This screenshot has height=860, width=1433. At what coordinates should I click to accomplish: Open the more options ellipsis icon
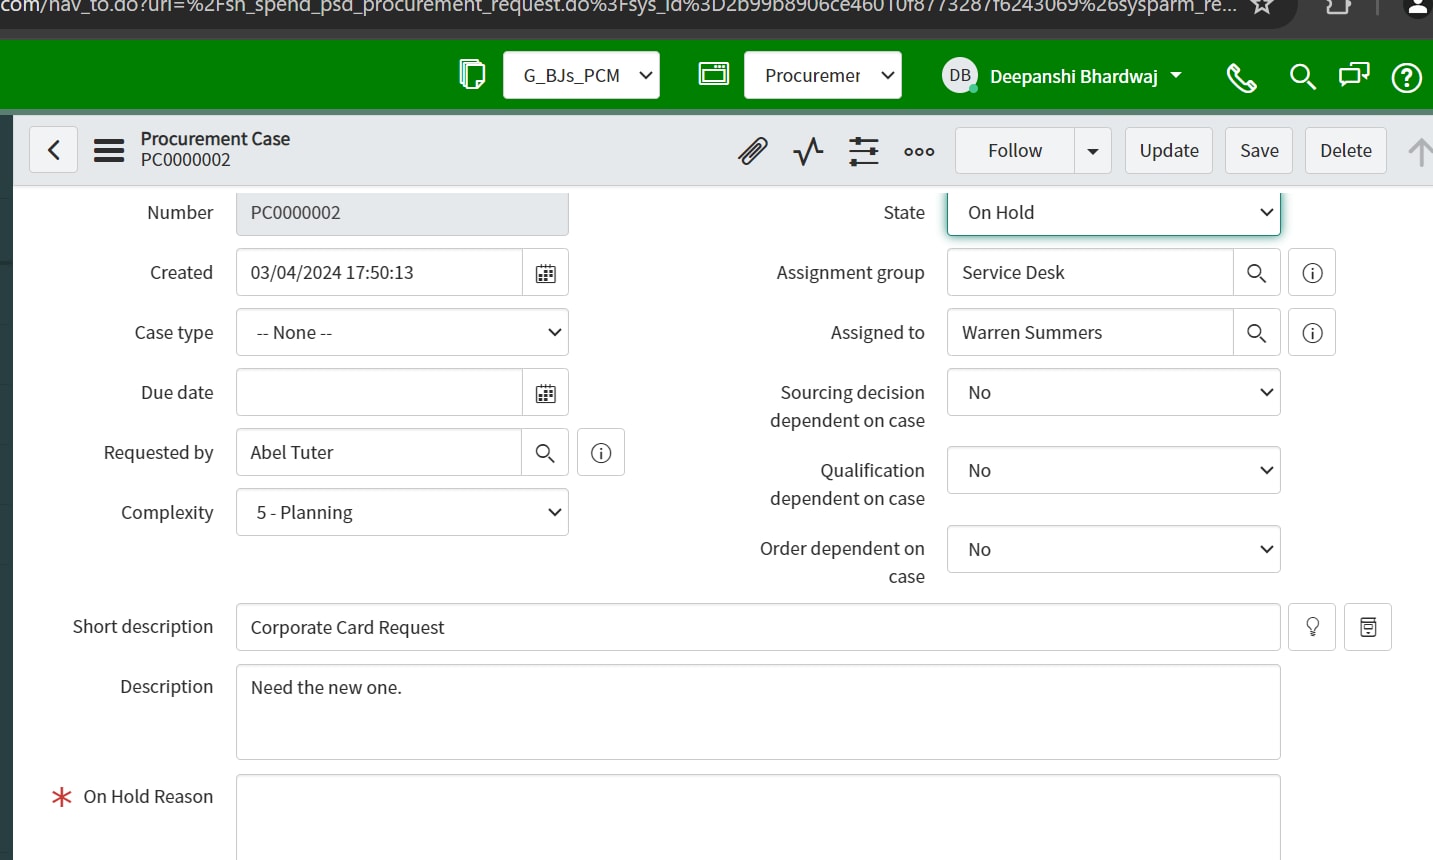coord(919,151)
